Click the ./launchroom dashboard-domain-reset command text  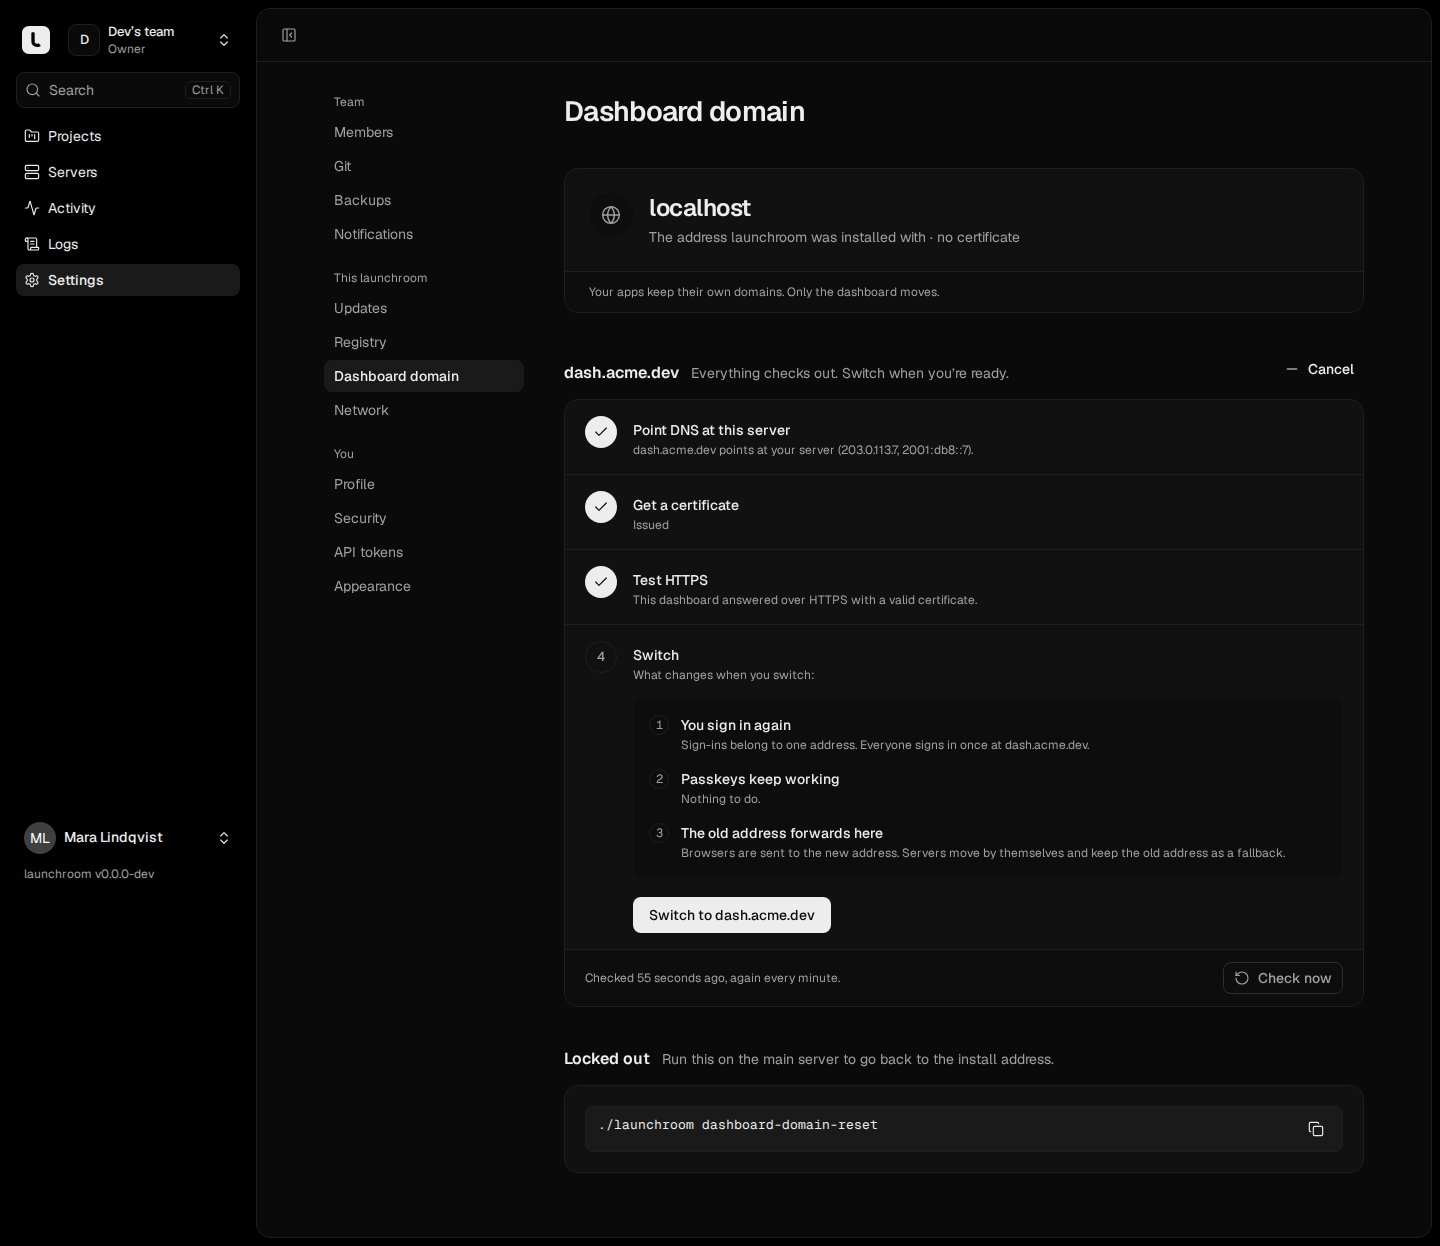tap(738, 1125)
